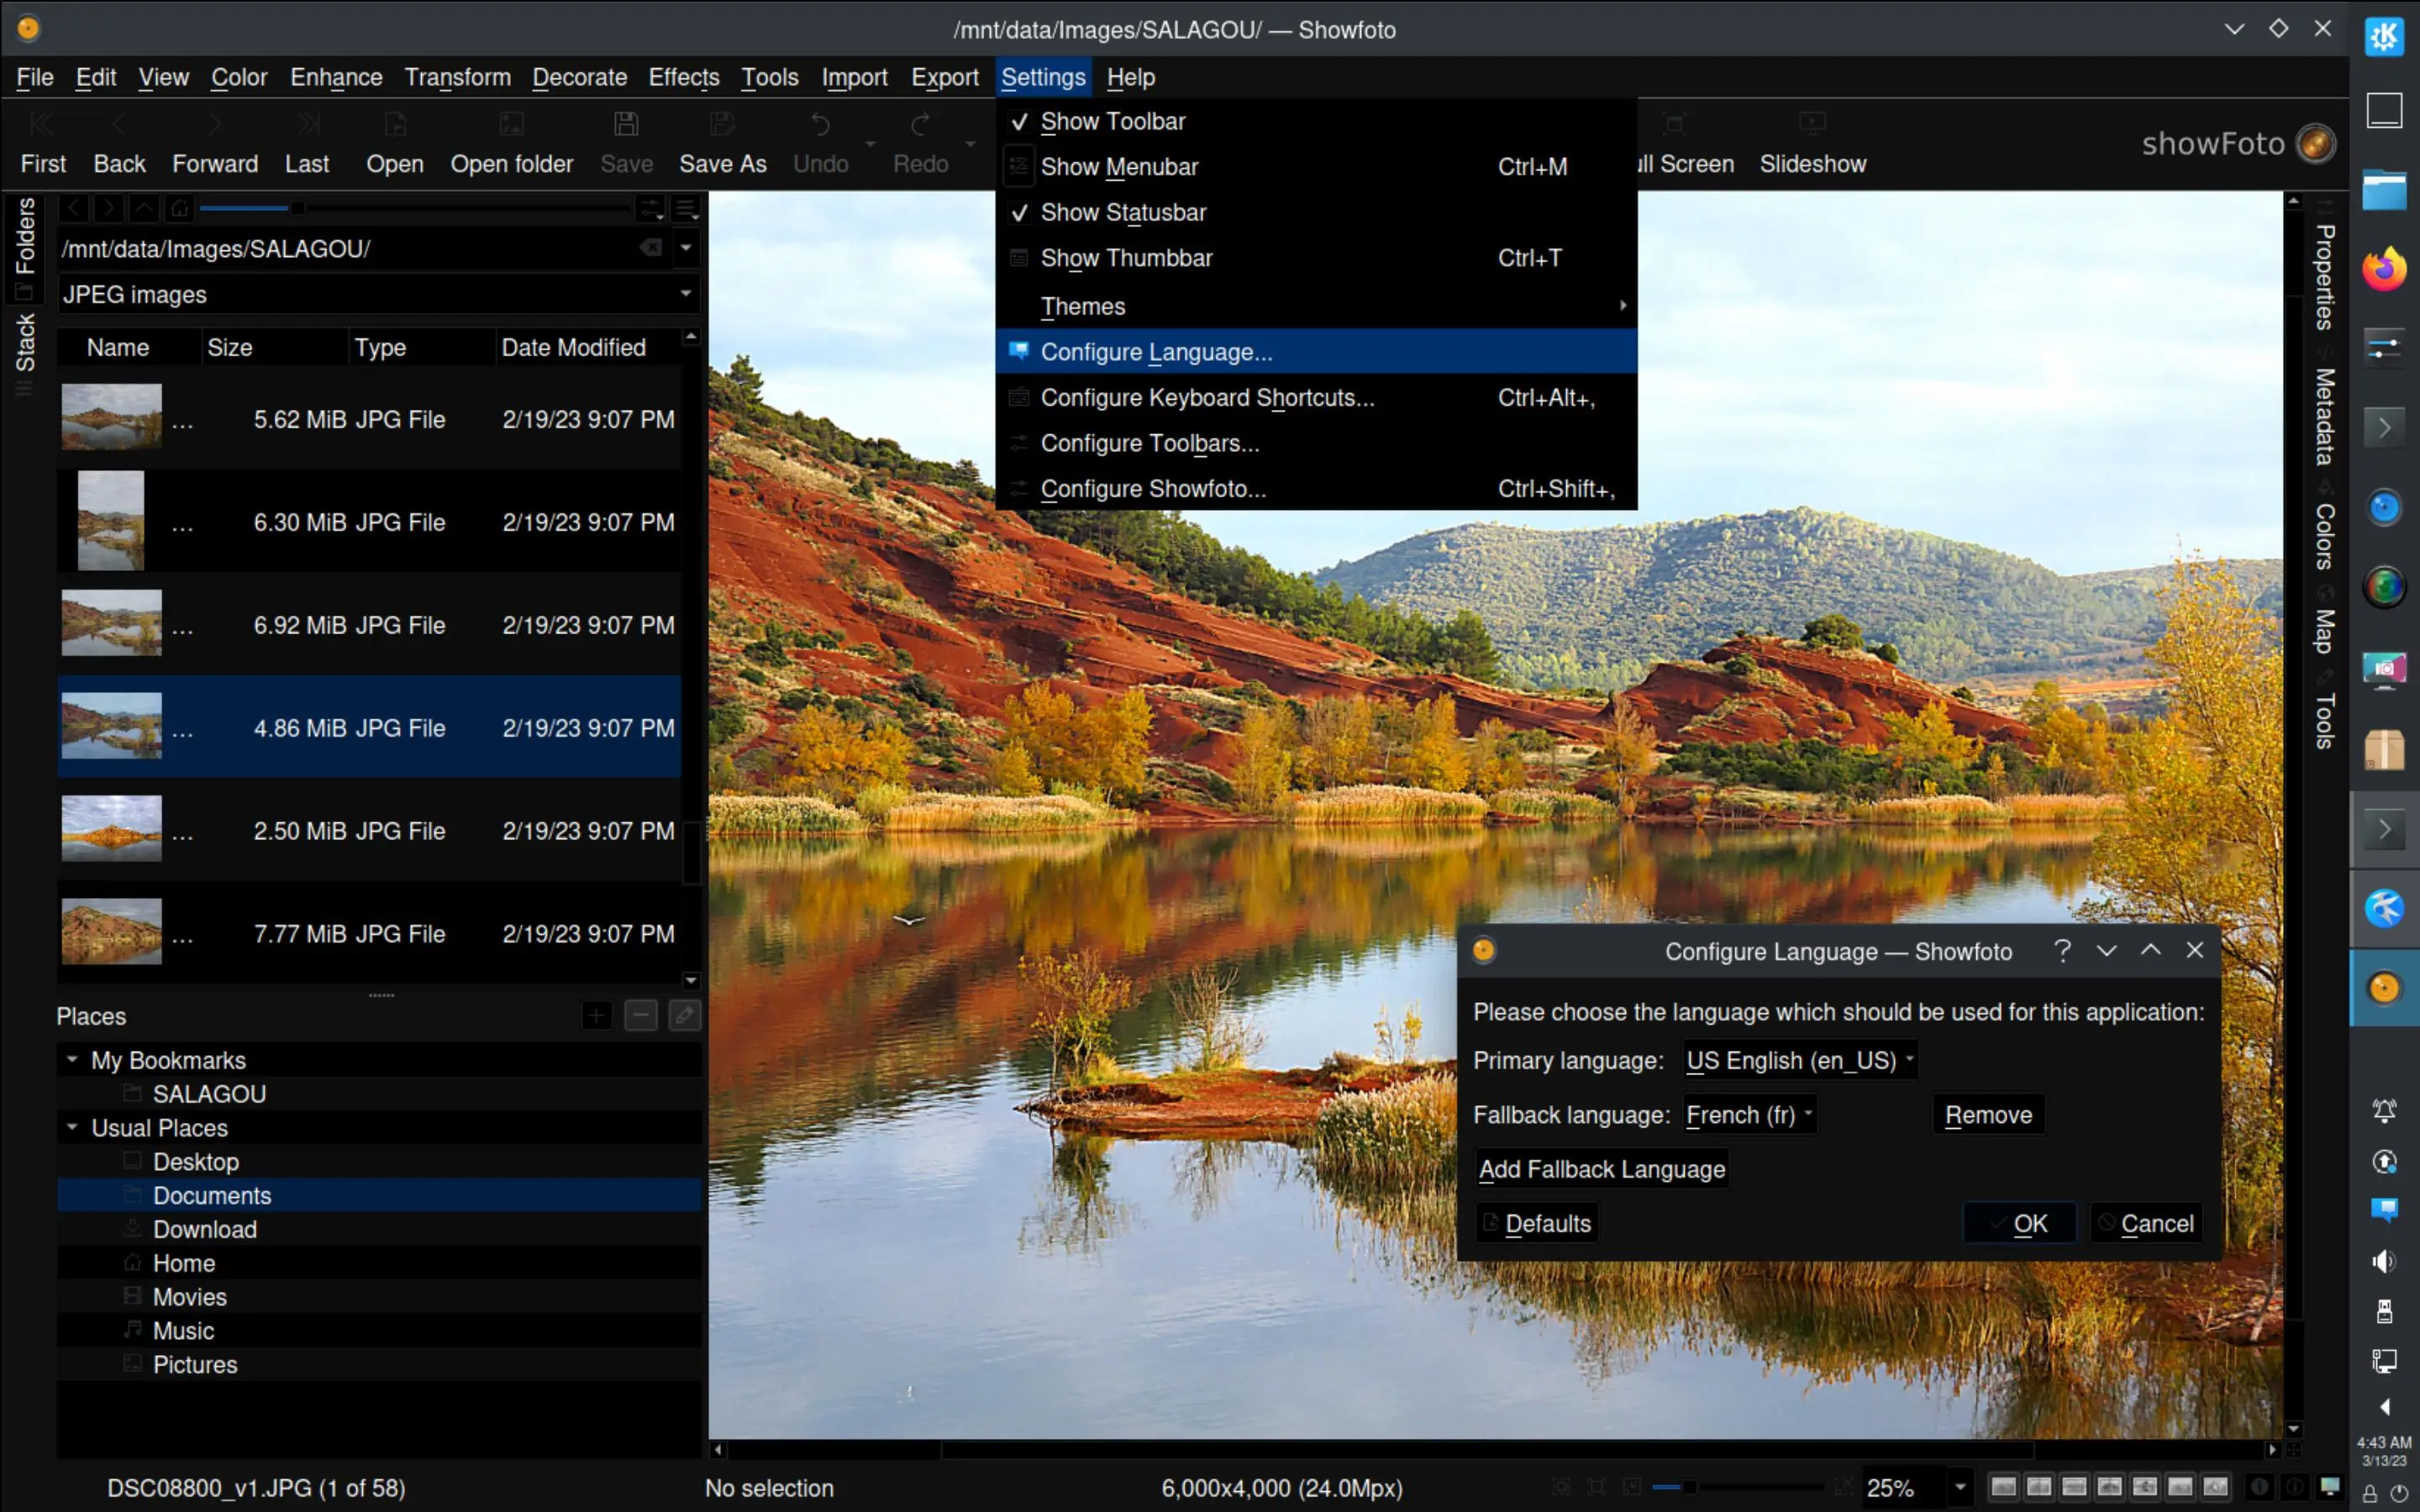This screenshot has width=2420, height=1512.
Task: Click the Save As toolbar icon
Action: (x=722, y=125)
